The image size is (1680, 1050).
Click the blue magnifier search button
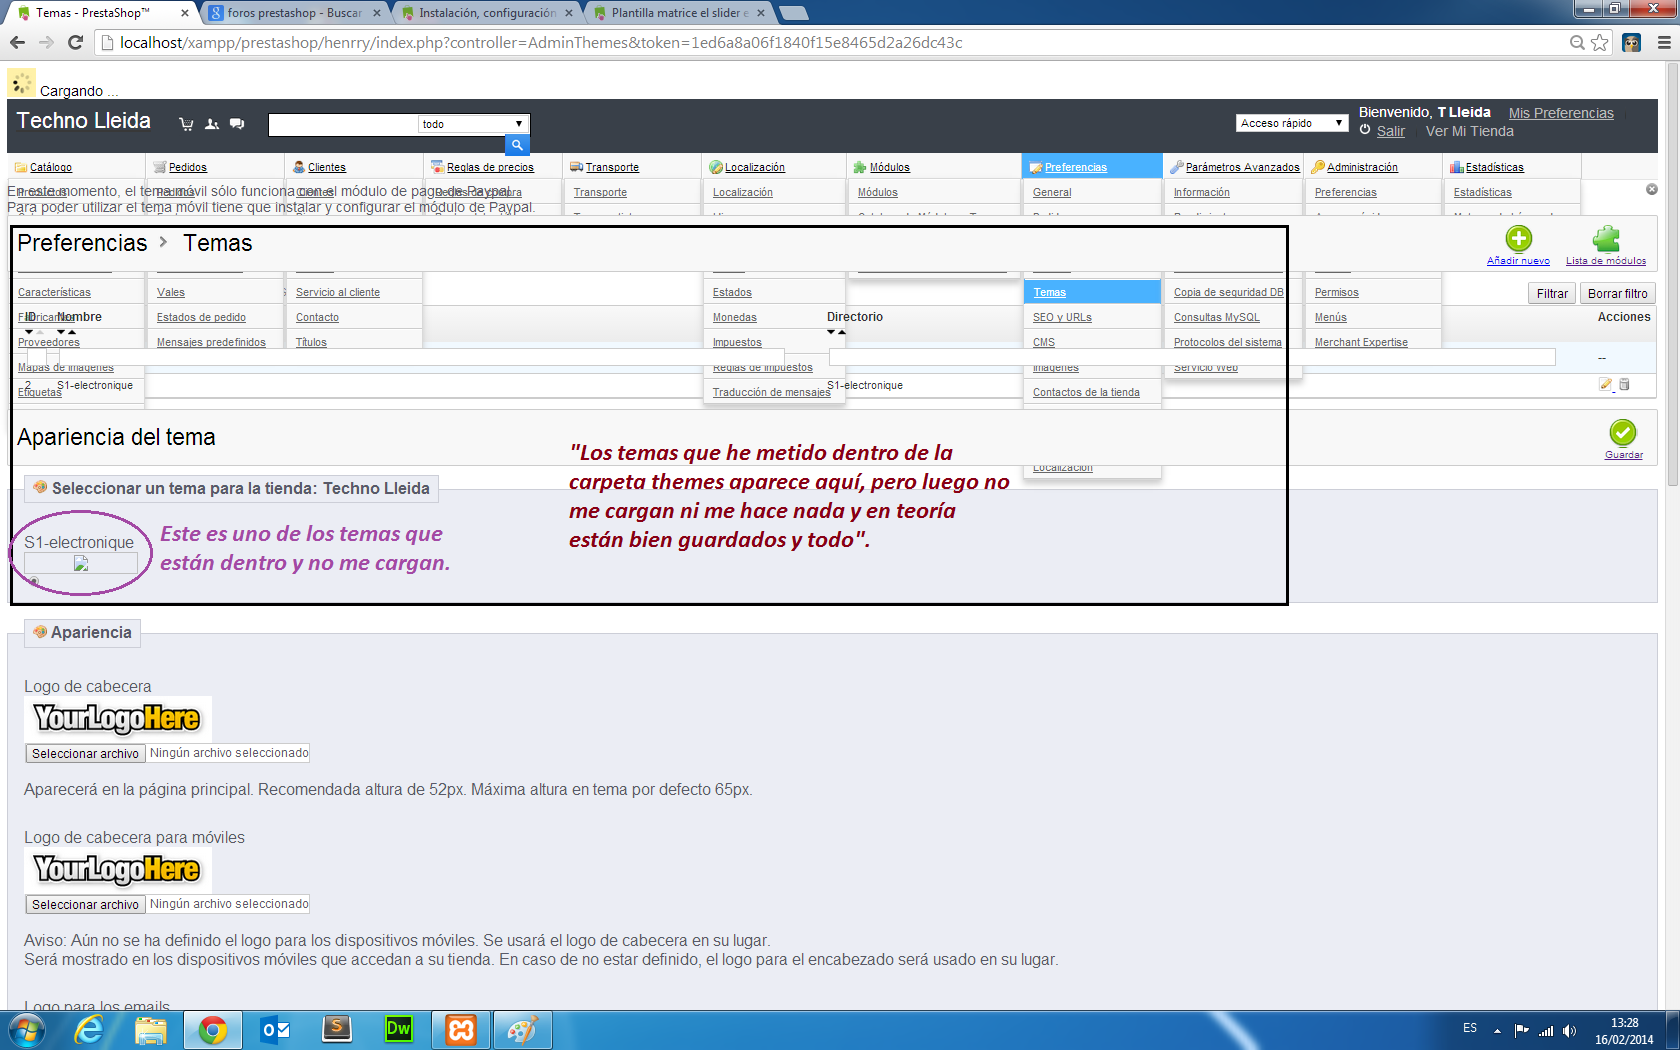517,145
